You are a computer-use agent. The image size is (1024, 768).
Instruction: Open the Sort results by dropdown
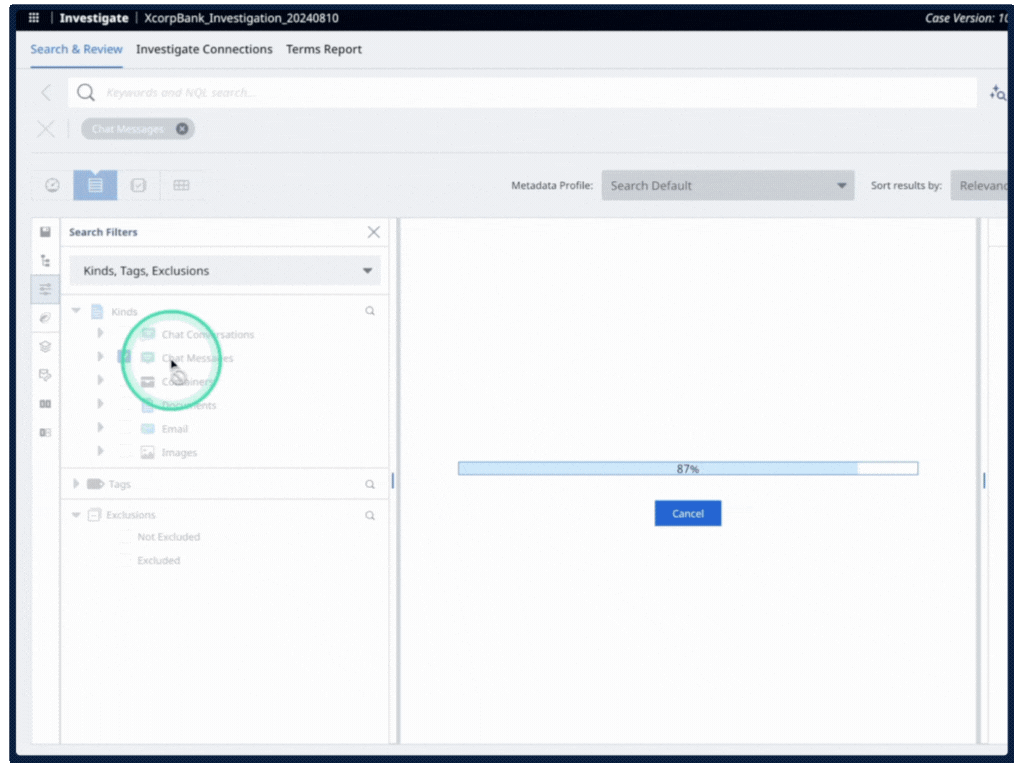(x=980, y=185)
